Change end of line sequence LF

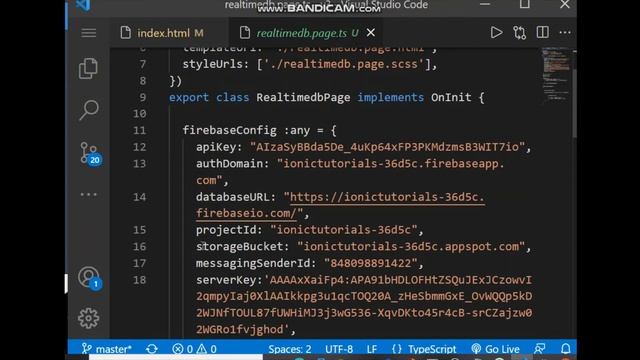[371, 349]
